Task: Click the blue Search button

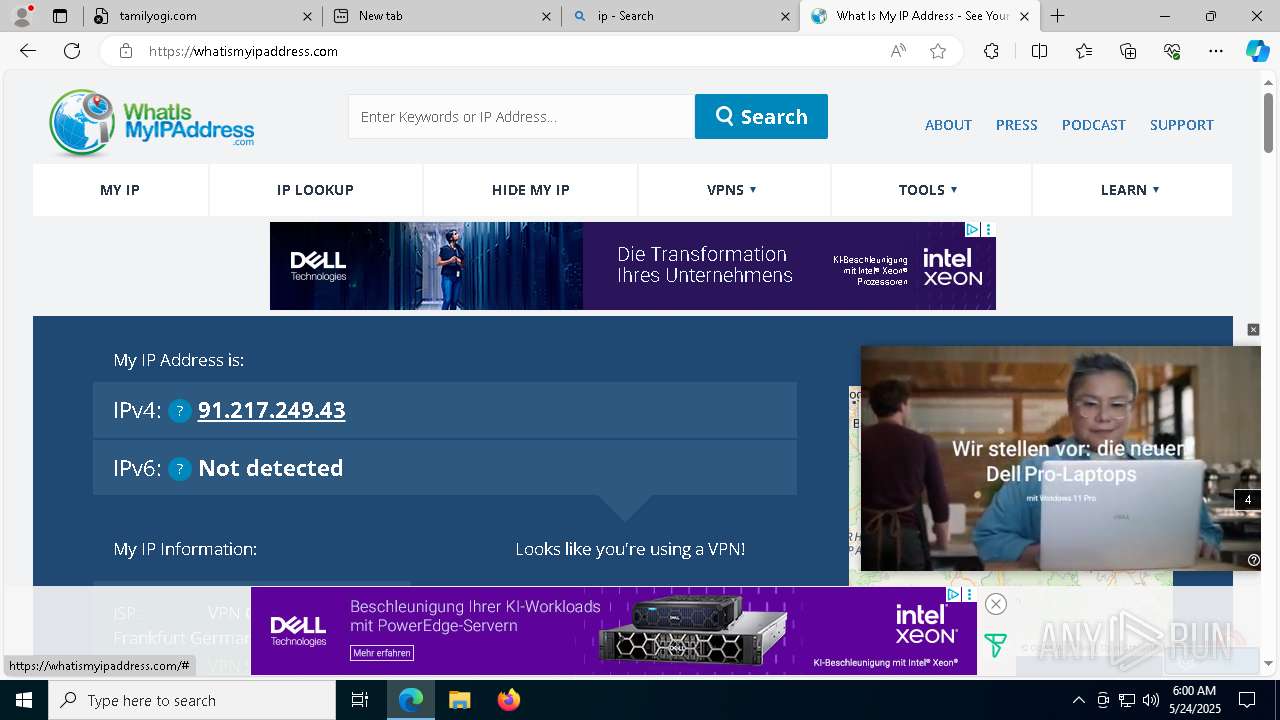Action: coord(761,116)
